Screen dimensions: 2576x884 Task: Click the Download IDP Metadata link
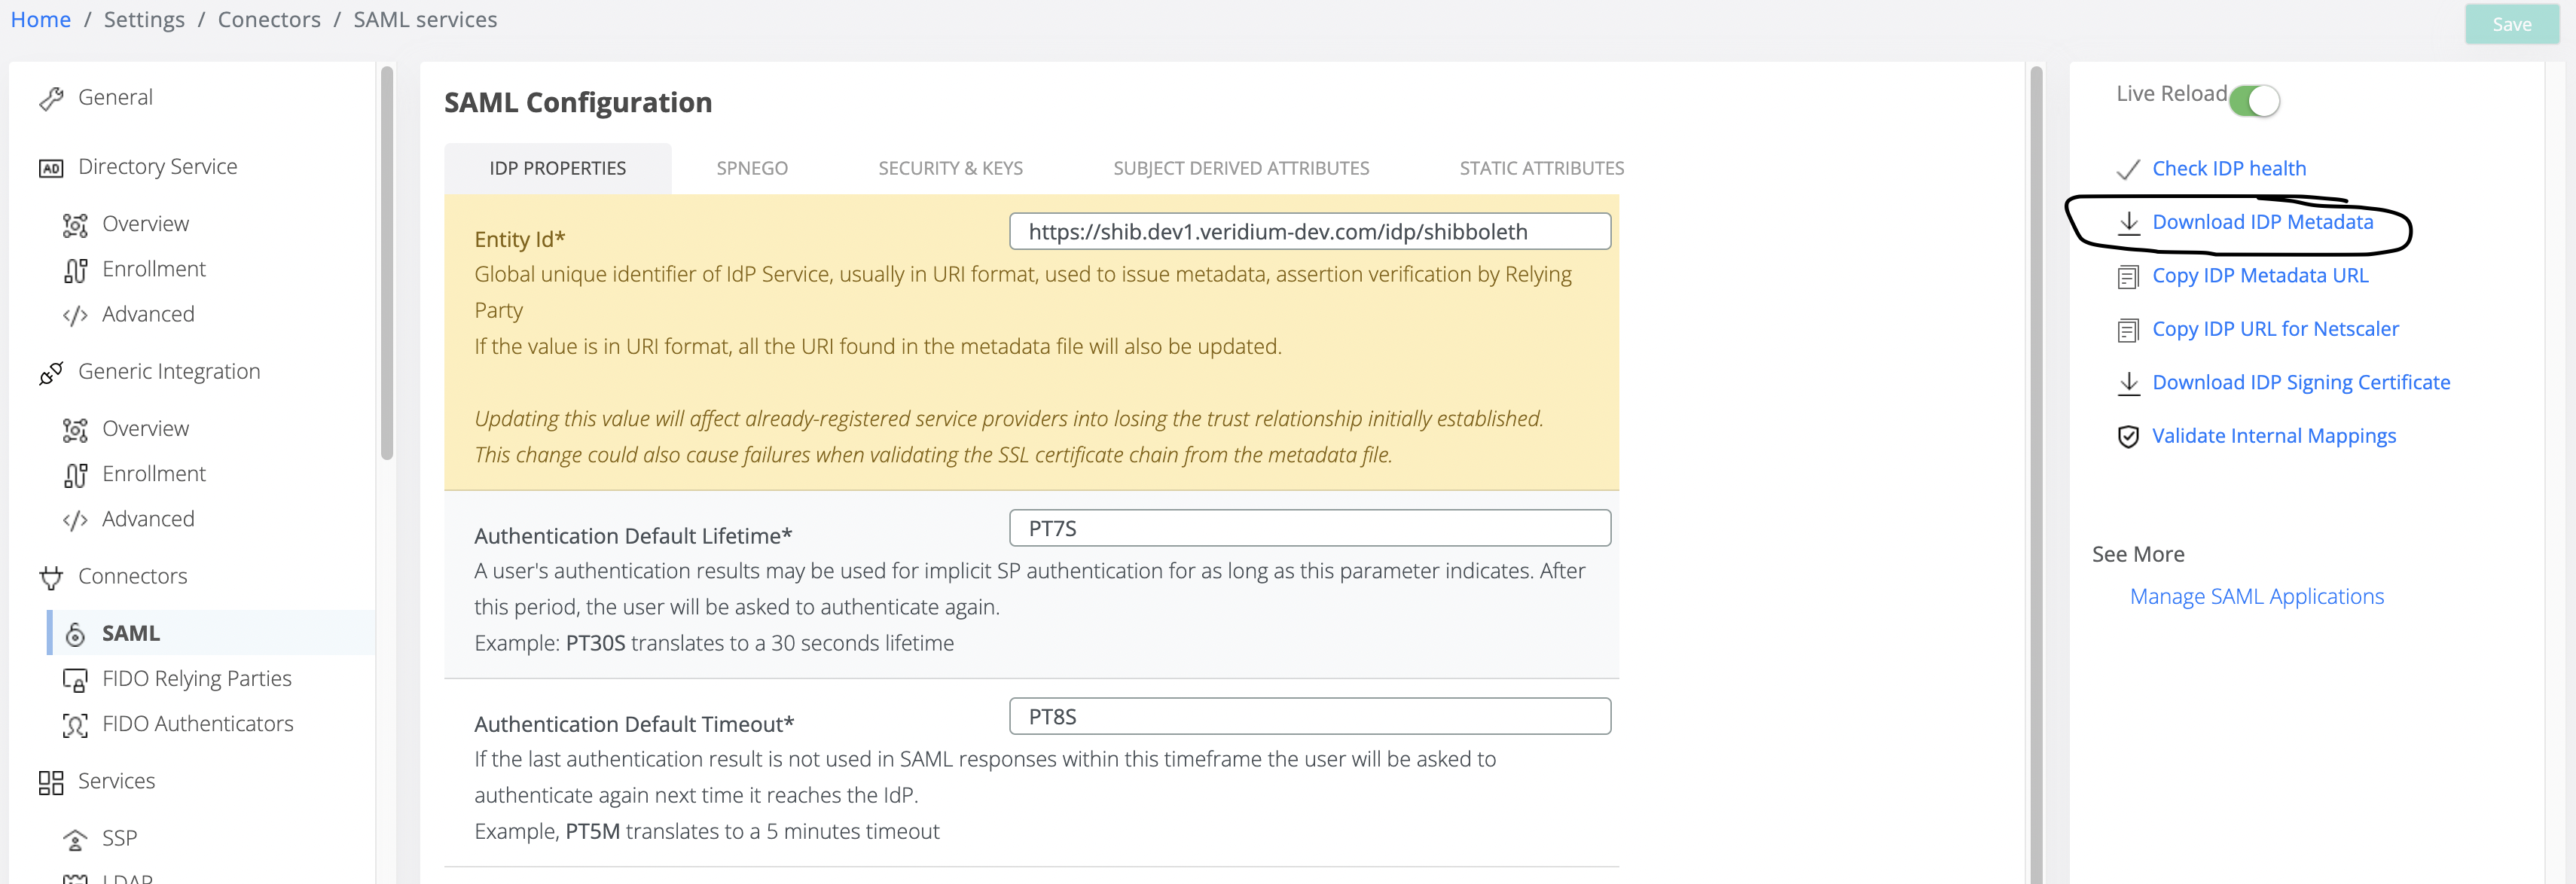(x=2262, y=222)
